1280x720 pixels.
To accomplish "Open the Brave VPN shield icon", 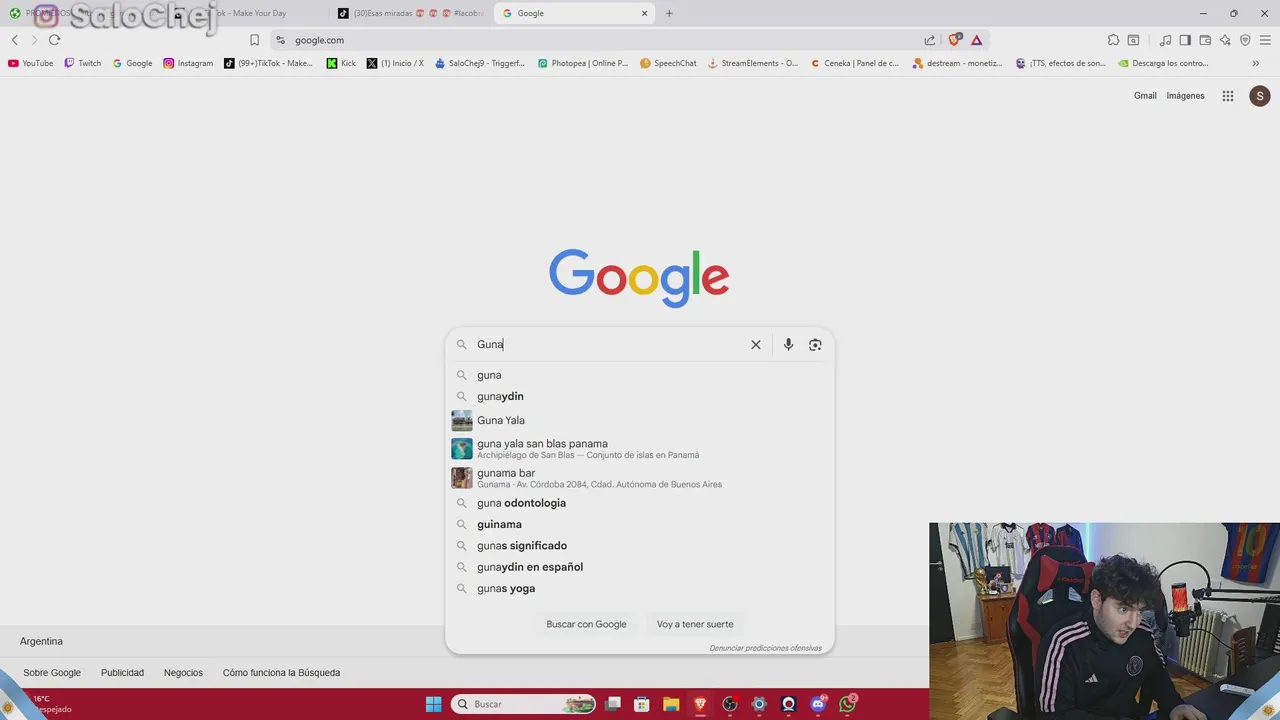I will (x=1245, y=40).
